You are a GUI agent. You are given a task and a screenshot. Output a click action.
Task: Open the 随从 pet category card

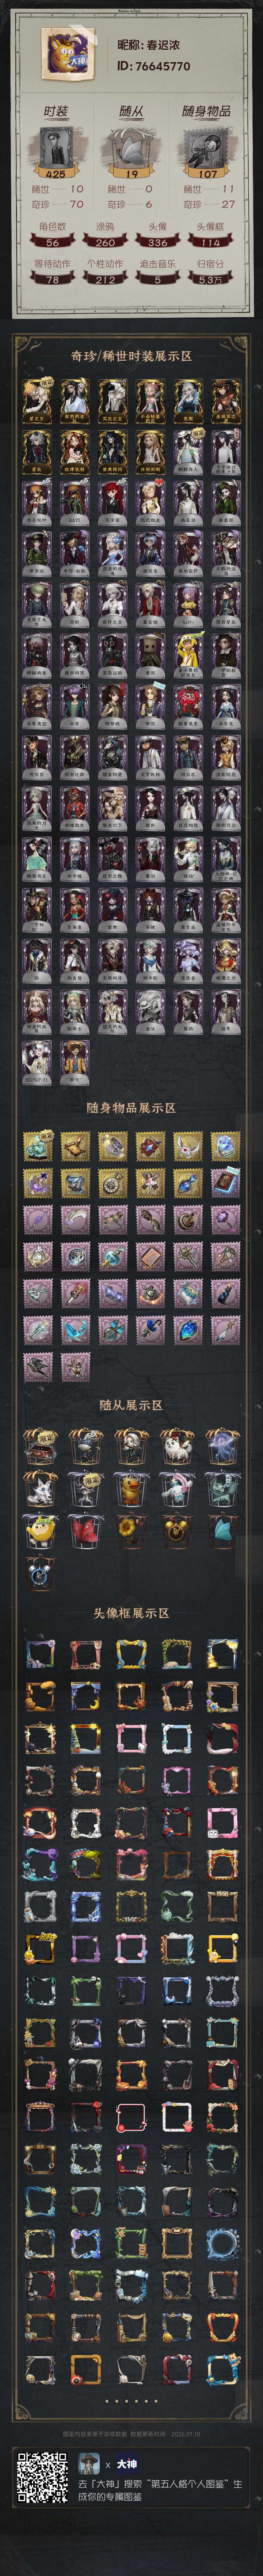(131, 155)
